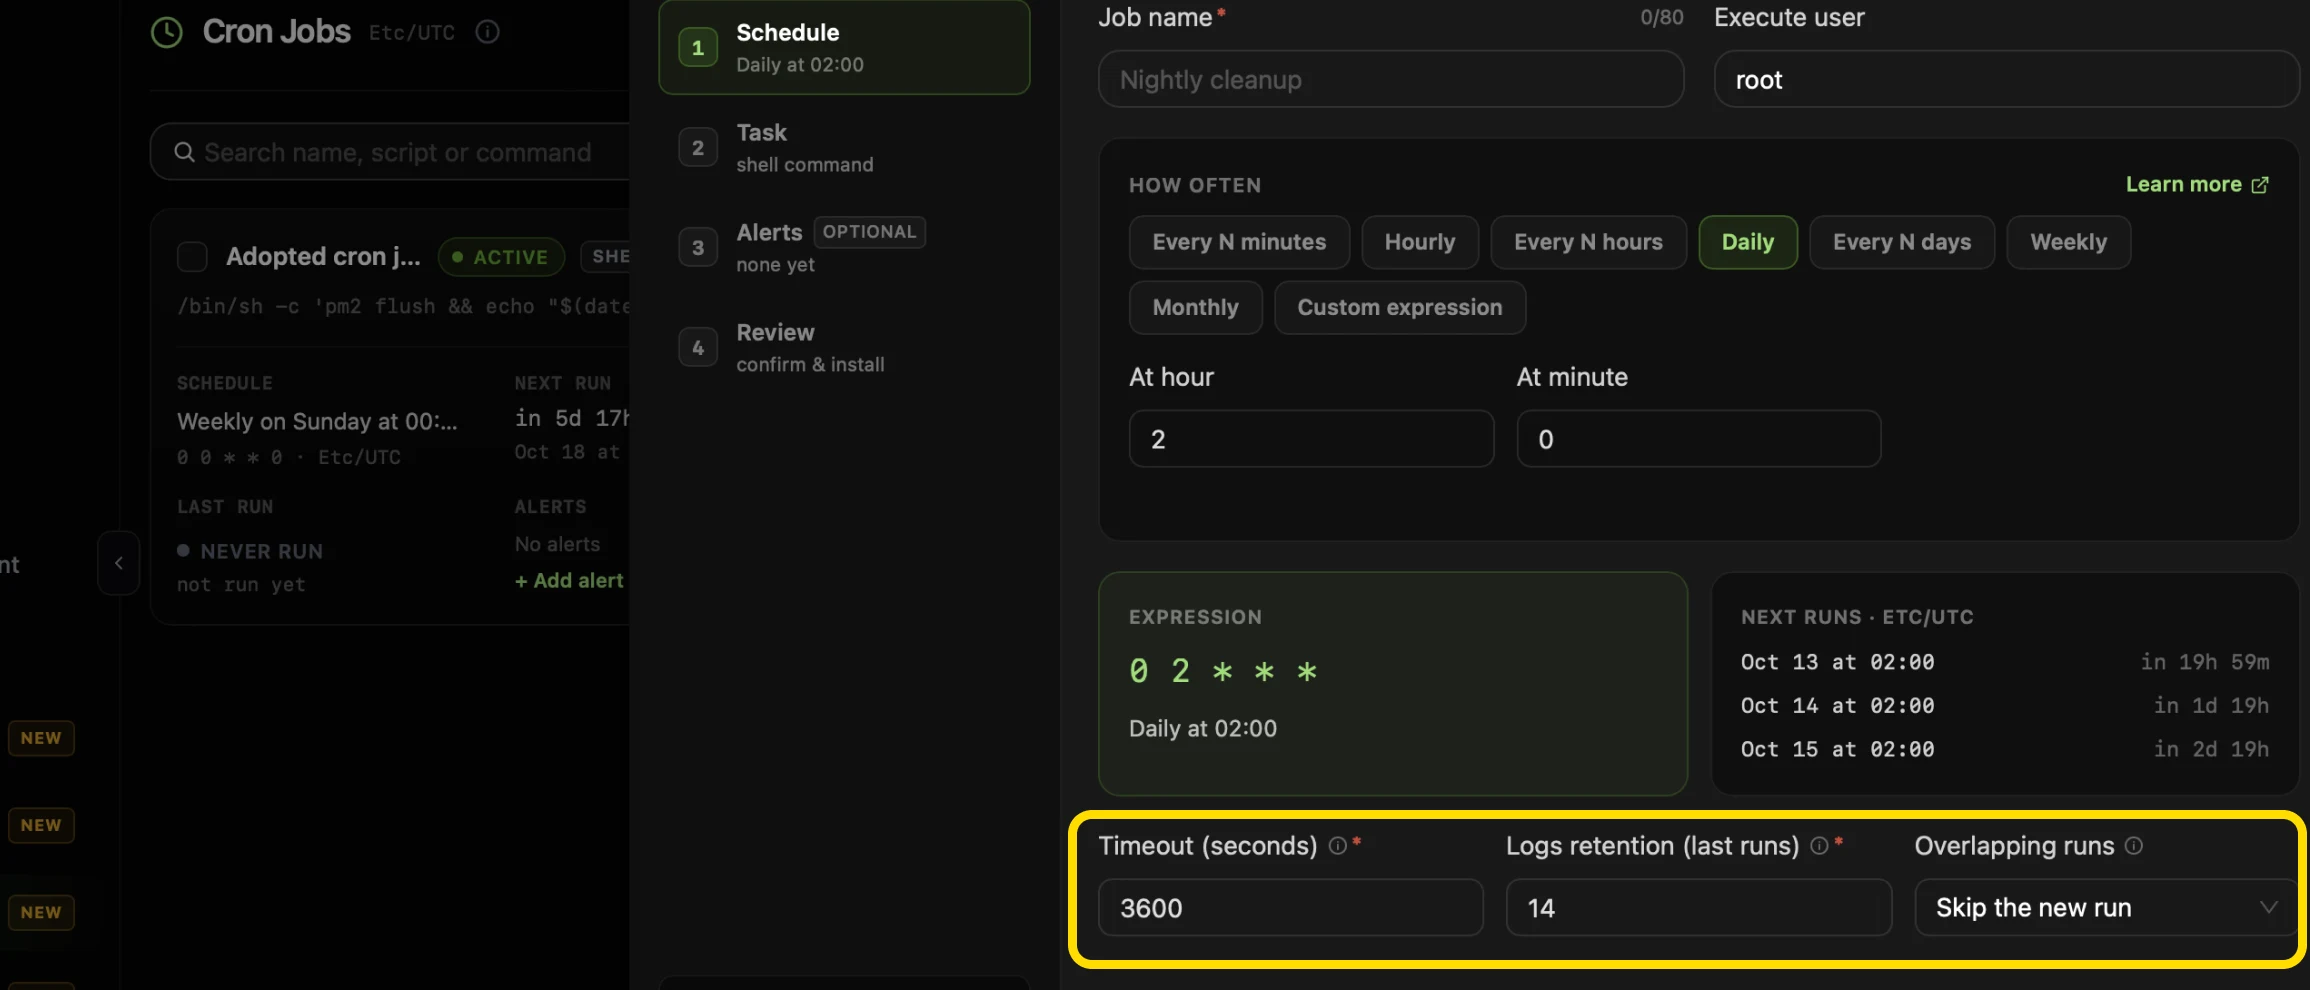Click the At hour field
The height and width of the screenshot is (990, 2310).
coord(1311,439)
